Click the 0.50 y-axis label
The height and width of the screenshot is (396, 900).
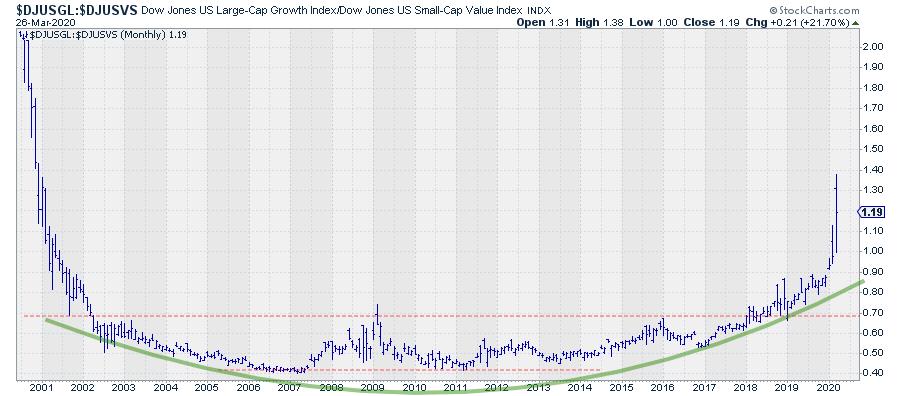(x=872, y=353)
